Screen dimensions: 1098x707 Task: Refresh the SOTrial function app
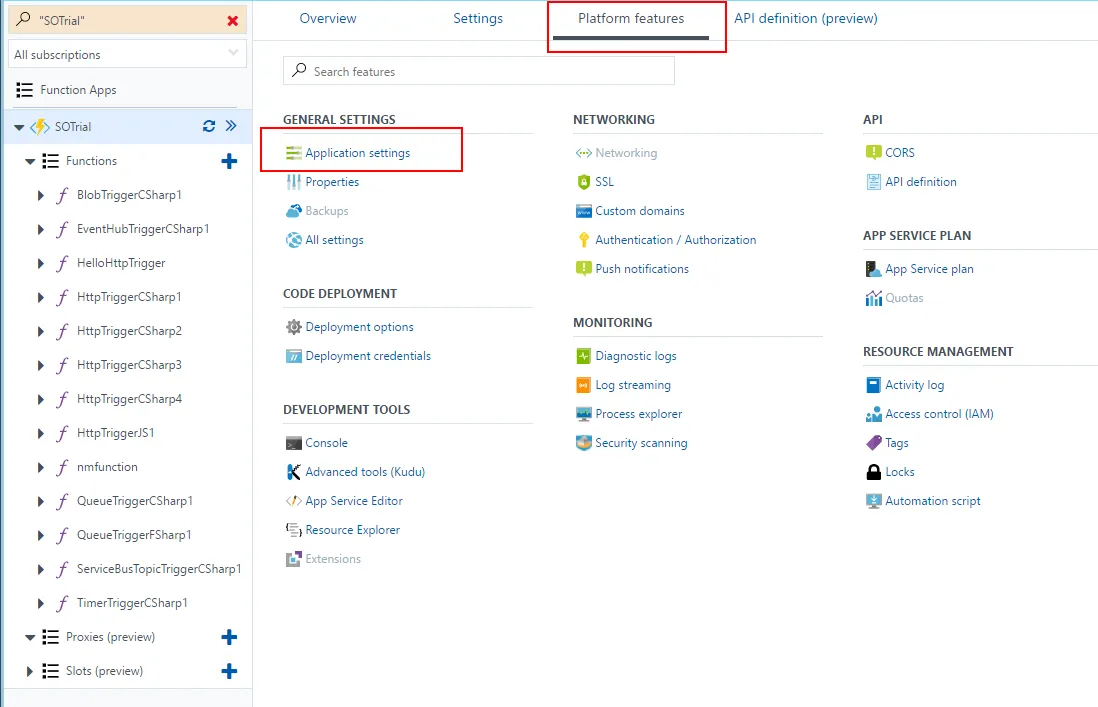pos(209,127)
